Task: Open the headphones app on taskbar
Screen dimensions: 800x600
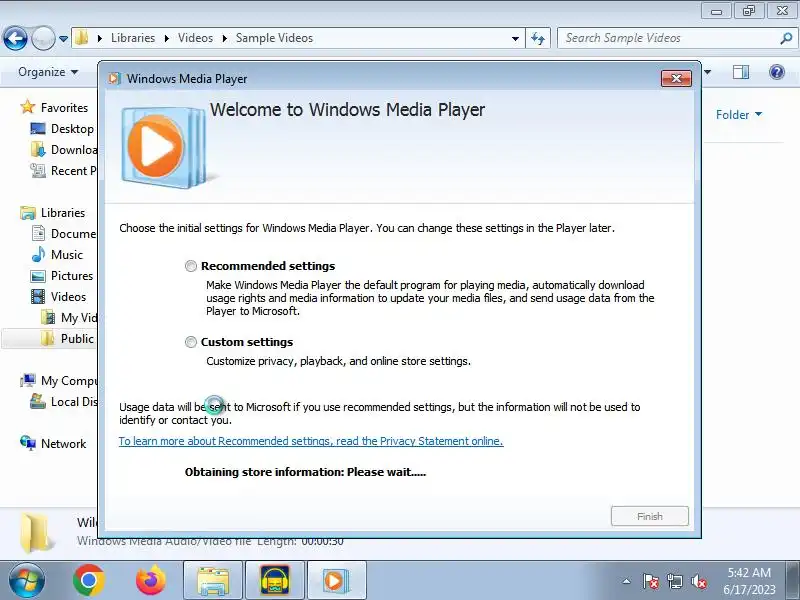Action: pos(275,580)
